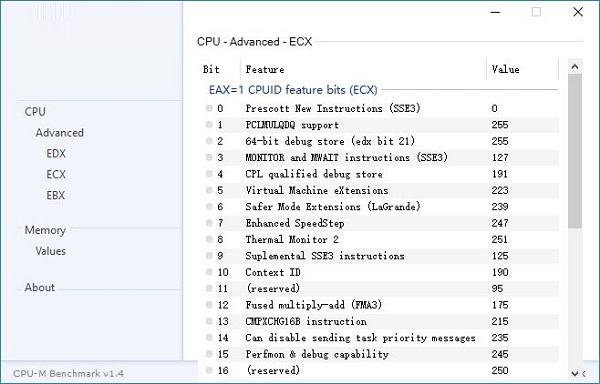Open the CPU section in sidebar
Image resolution: width=600 pixels, height=384 pixels.
pos(35,112)
